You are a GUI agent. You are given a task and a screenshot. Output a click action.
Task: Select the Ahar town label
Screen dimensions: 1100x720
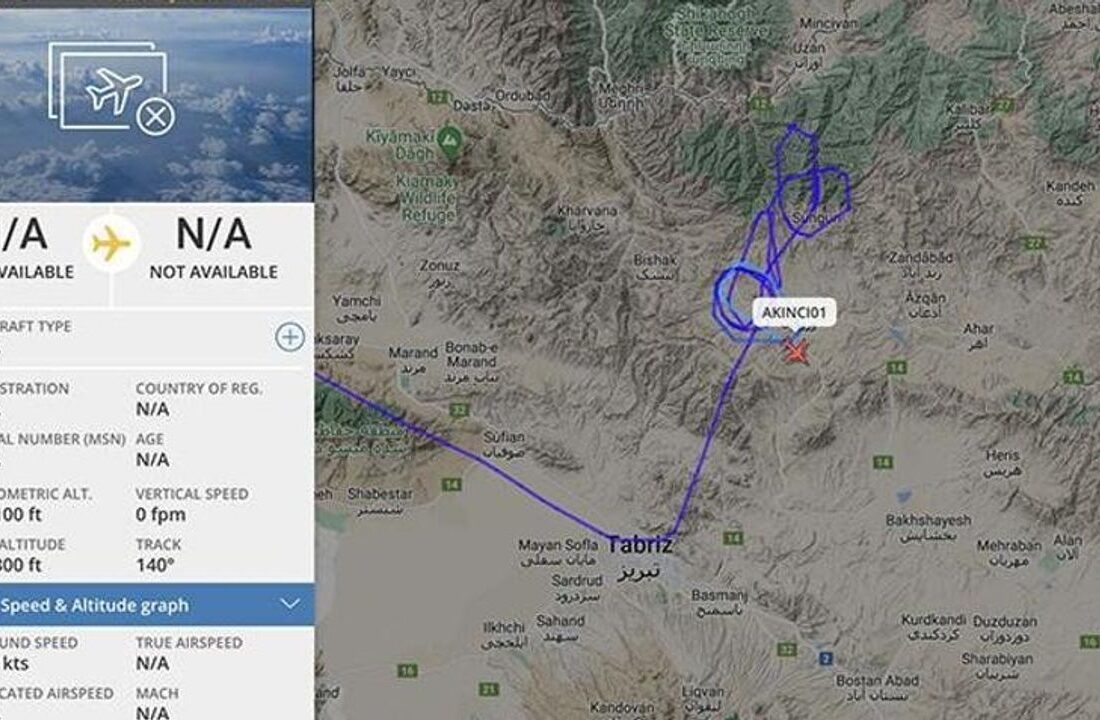click(x=978, y=328)
